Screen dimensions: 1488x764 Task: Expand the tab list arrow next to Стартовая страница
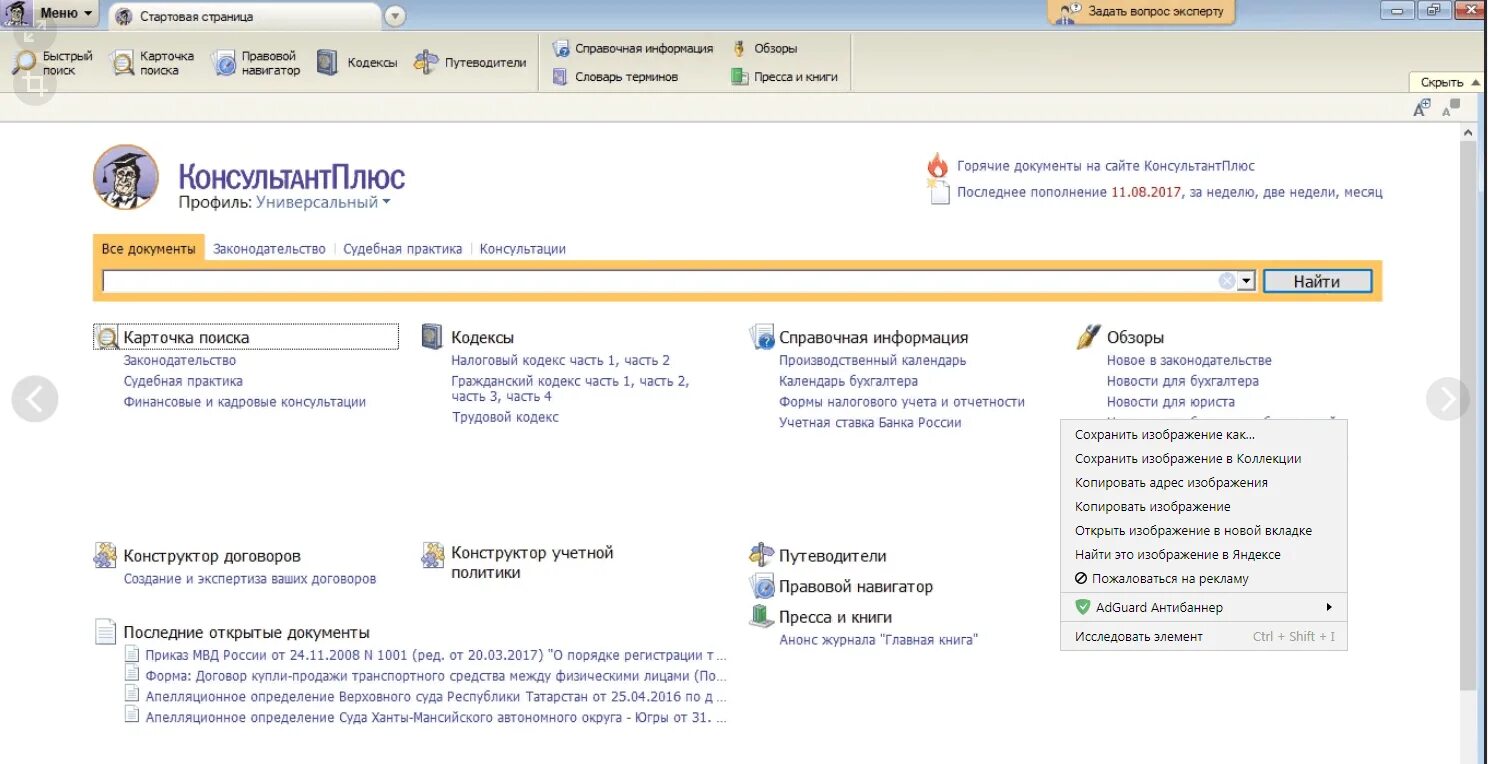pos(395,16)
